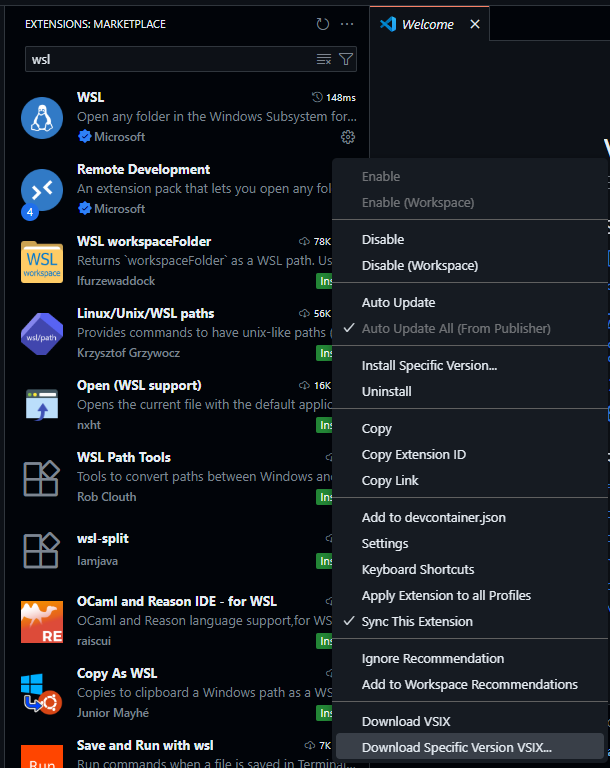The width and height of the screenshot is (610, 768).
Task: Open the Remote Development extension entry
Action: coord(169,190)
